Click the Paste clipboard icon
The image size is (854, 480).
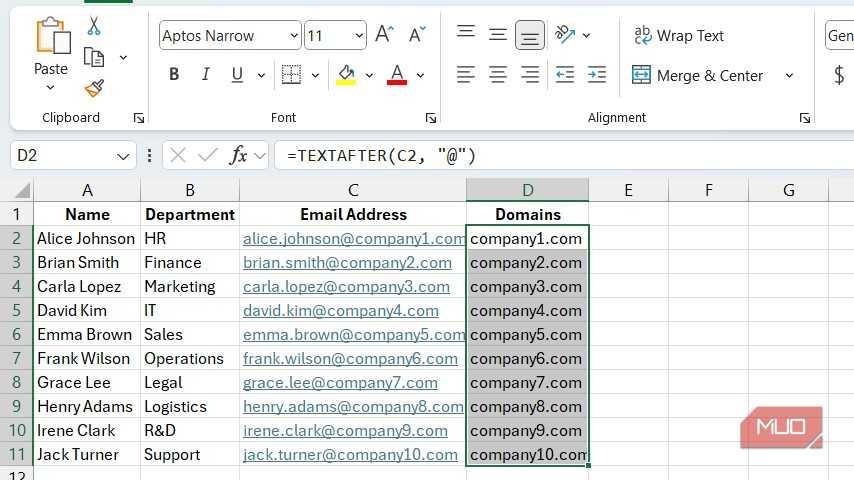click(53, 36)
